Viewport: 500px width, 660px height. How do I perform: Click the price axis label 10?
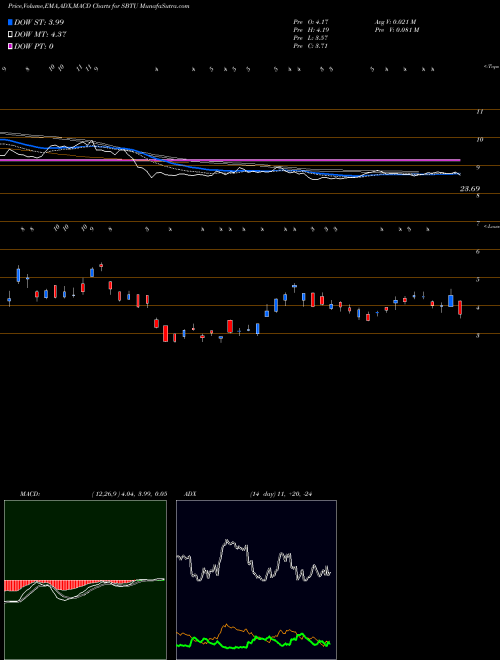tap(479, 140)
